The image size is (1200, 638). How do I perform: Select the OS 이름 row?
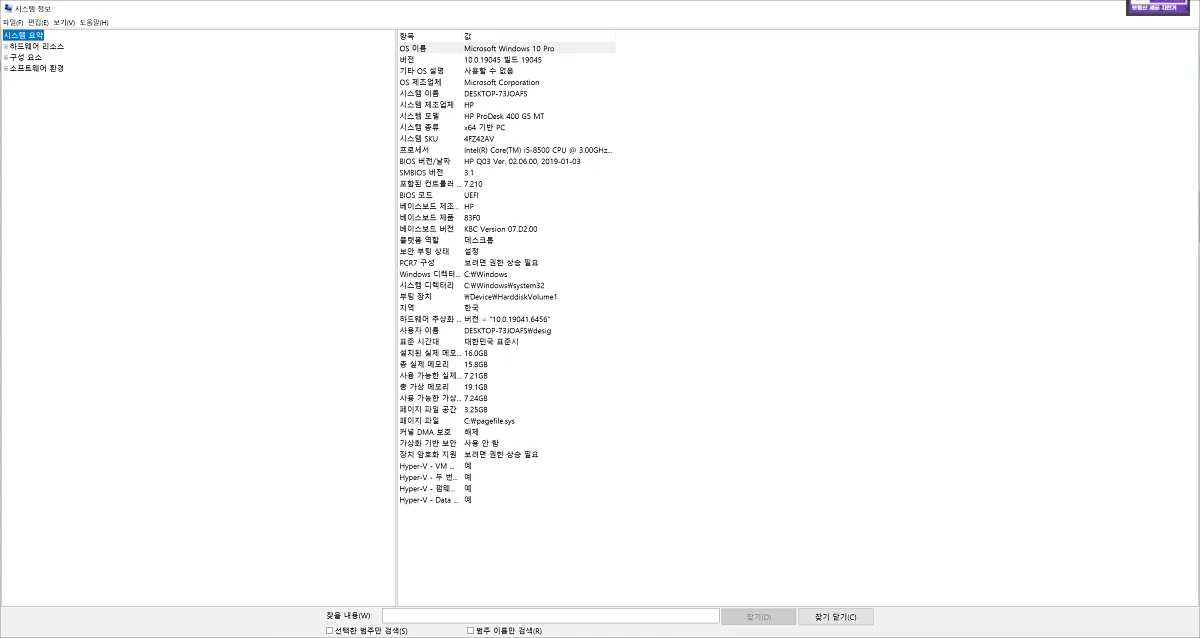tap(507, 48)
